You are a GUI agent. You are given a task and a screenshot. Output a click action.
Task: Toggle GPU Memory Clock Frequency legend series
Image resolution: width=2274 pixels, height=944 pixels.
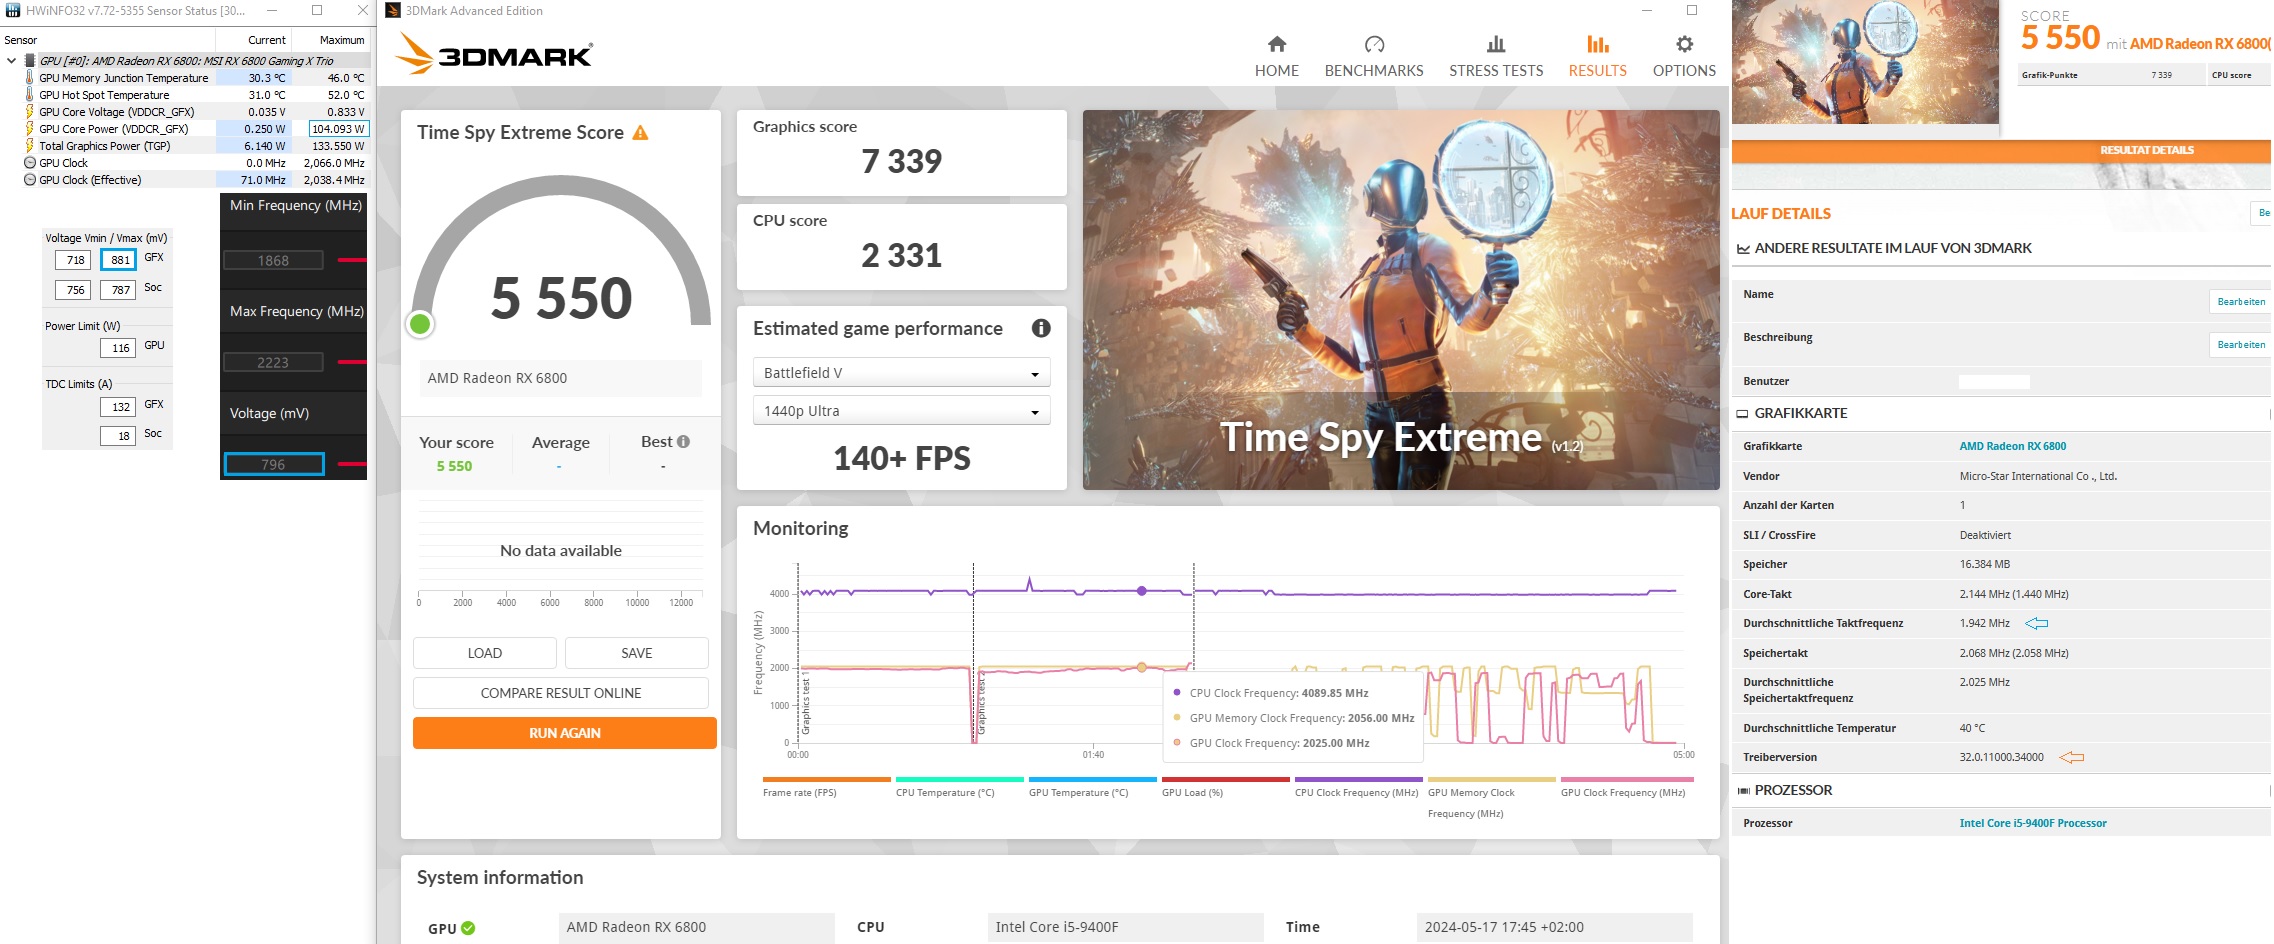tap(1491, 797)
